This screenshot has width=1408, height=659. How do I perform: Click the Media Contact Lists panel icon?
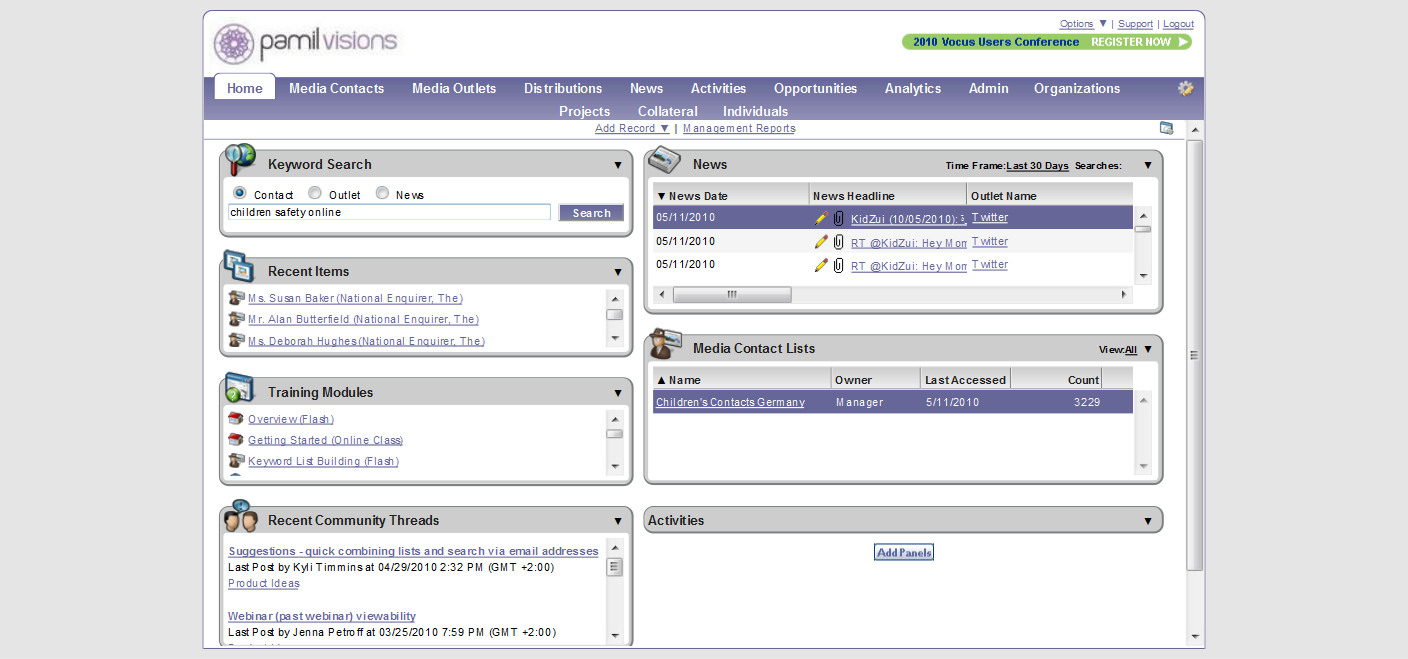(664, 343)
